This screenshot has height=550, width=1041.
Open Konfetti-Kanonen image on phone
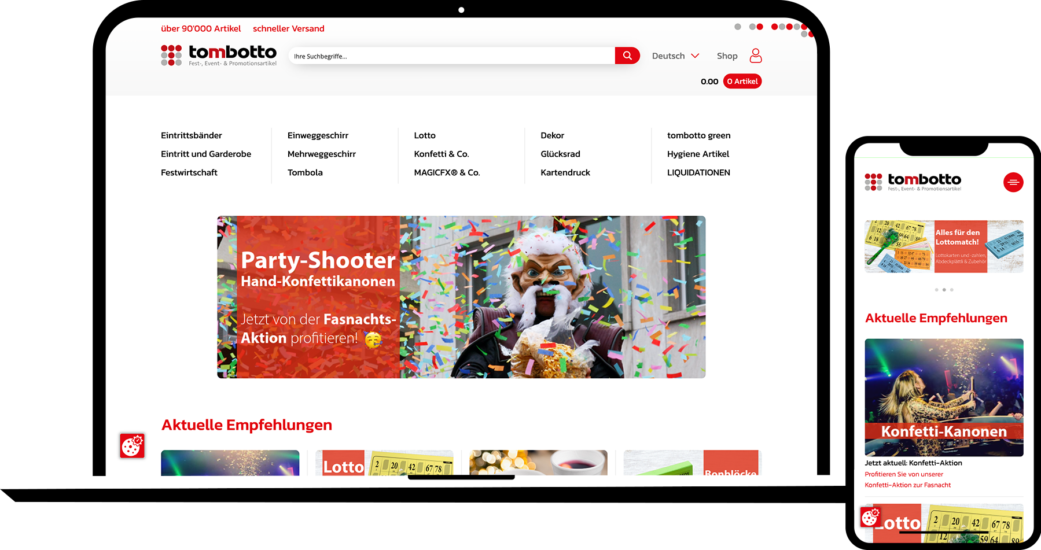pyautogui.click(x=943, y=397)
